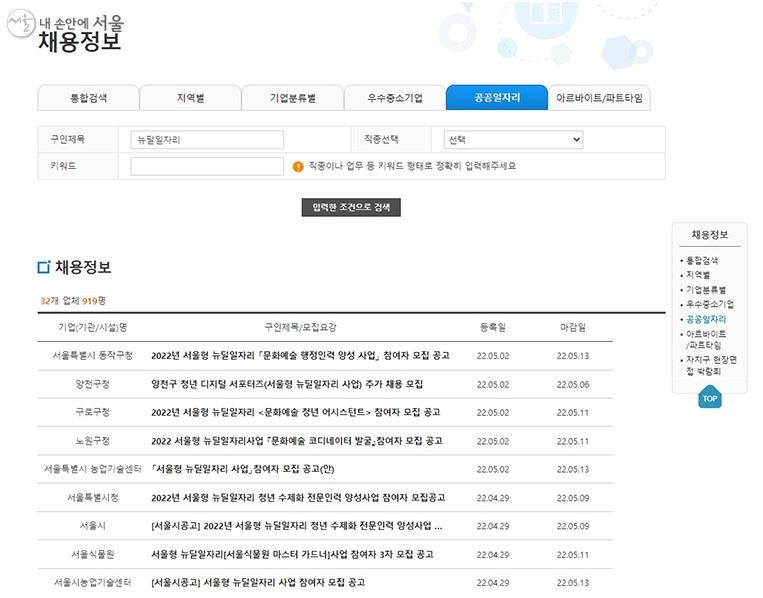This screenshot has height=598, width=763.
Task: Open the 기업분류별 tab
Action: tap(292, 98)
